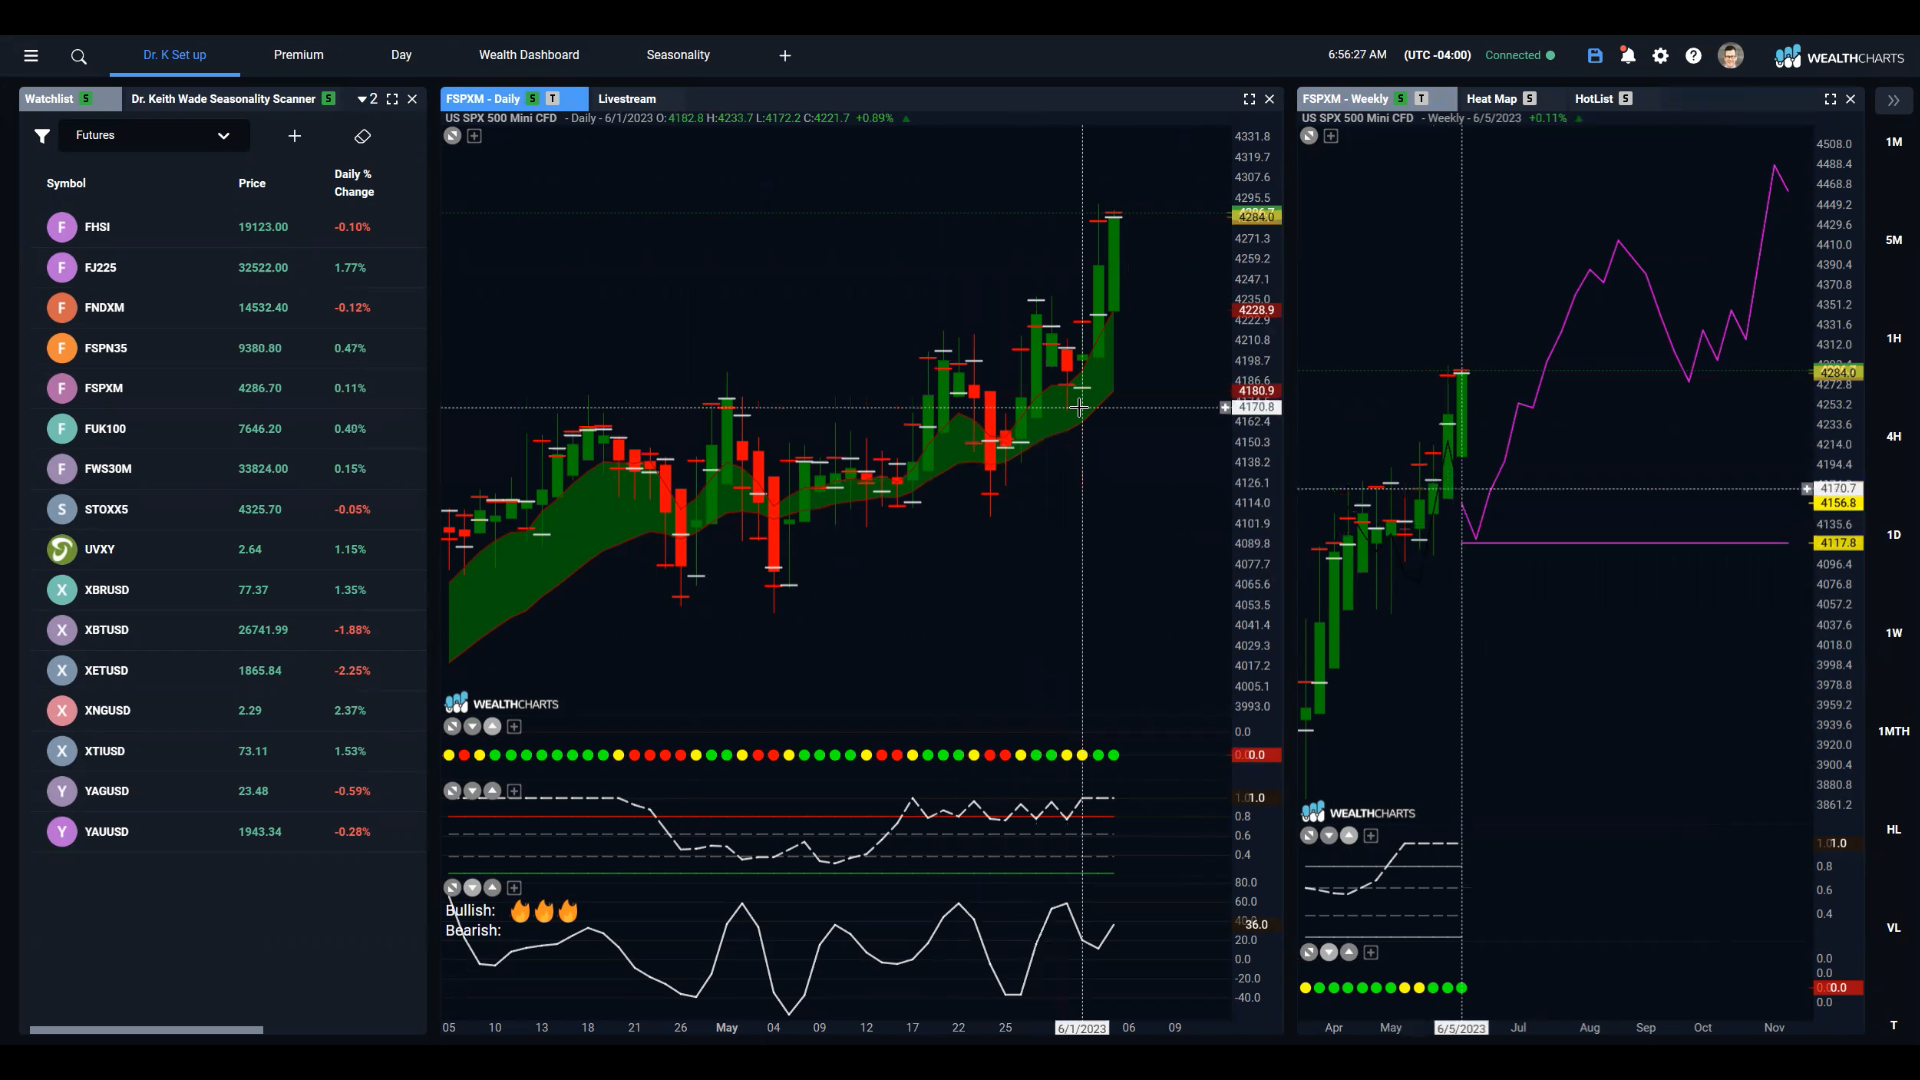Move daily dashed-line indicator pane up
The image size is (1920, 1080).
coord(492,791)
